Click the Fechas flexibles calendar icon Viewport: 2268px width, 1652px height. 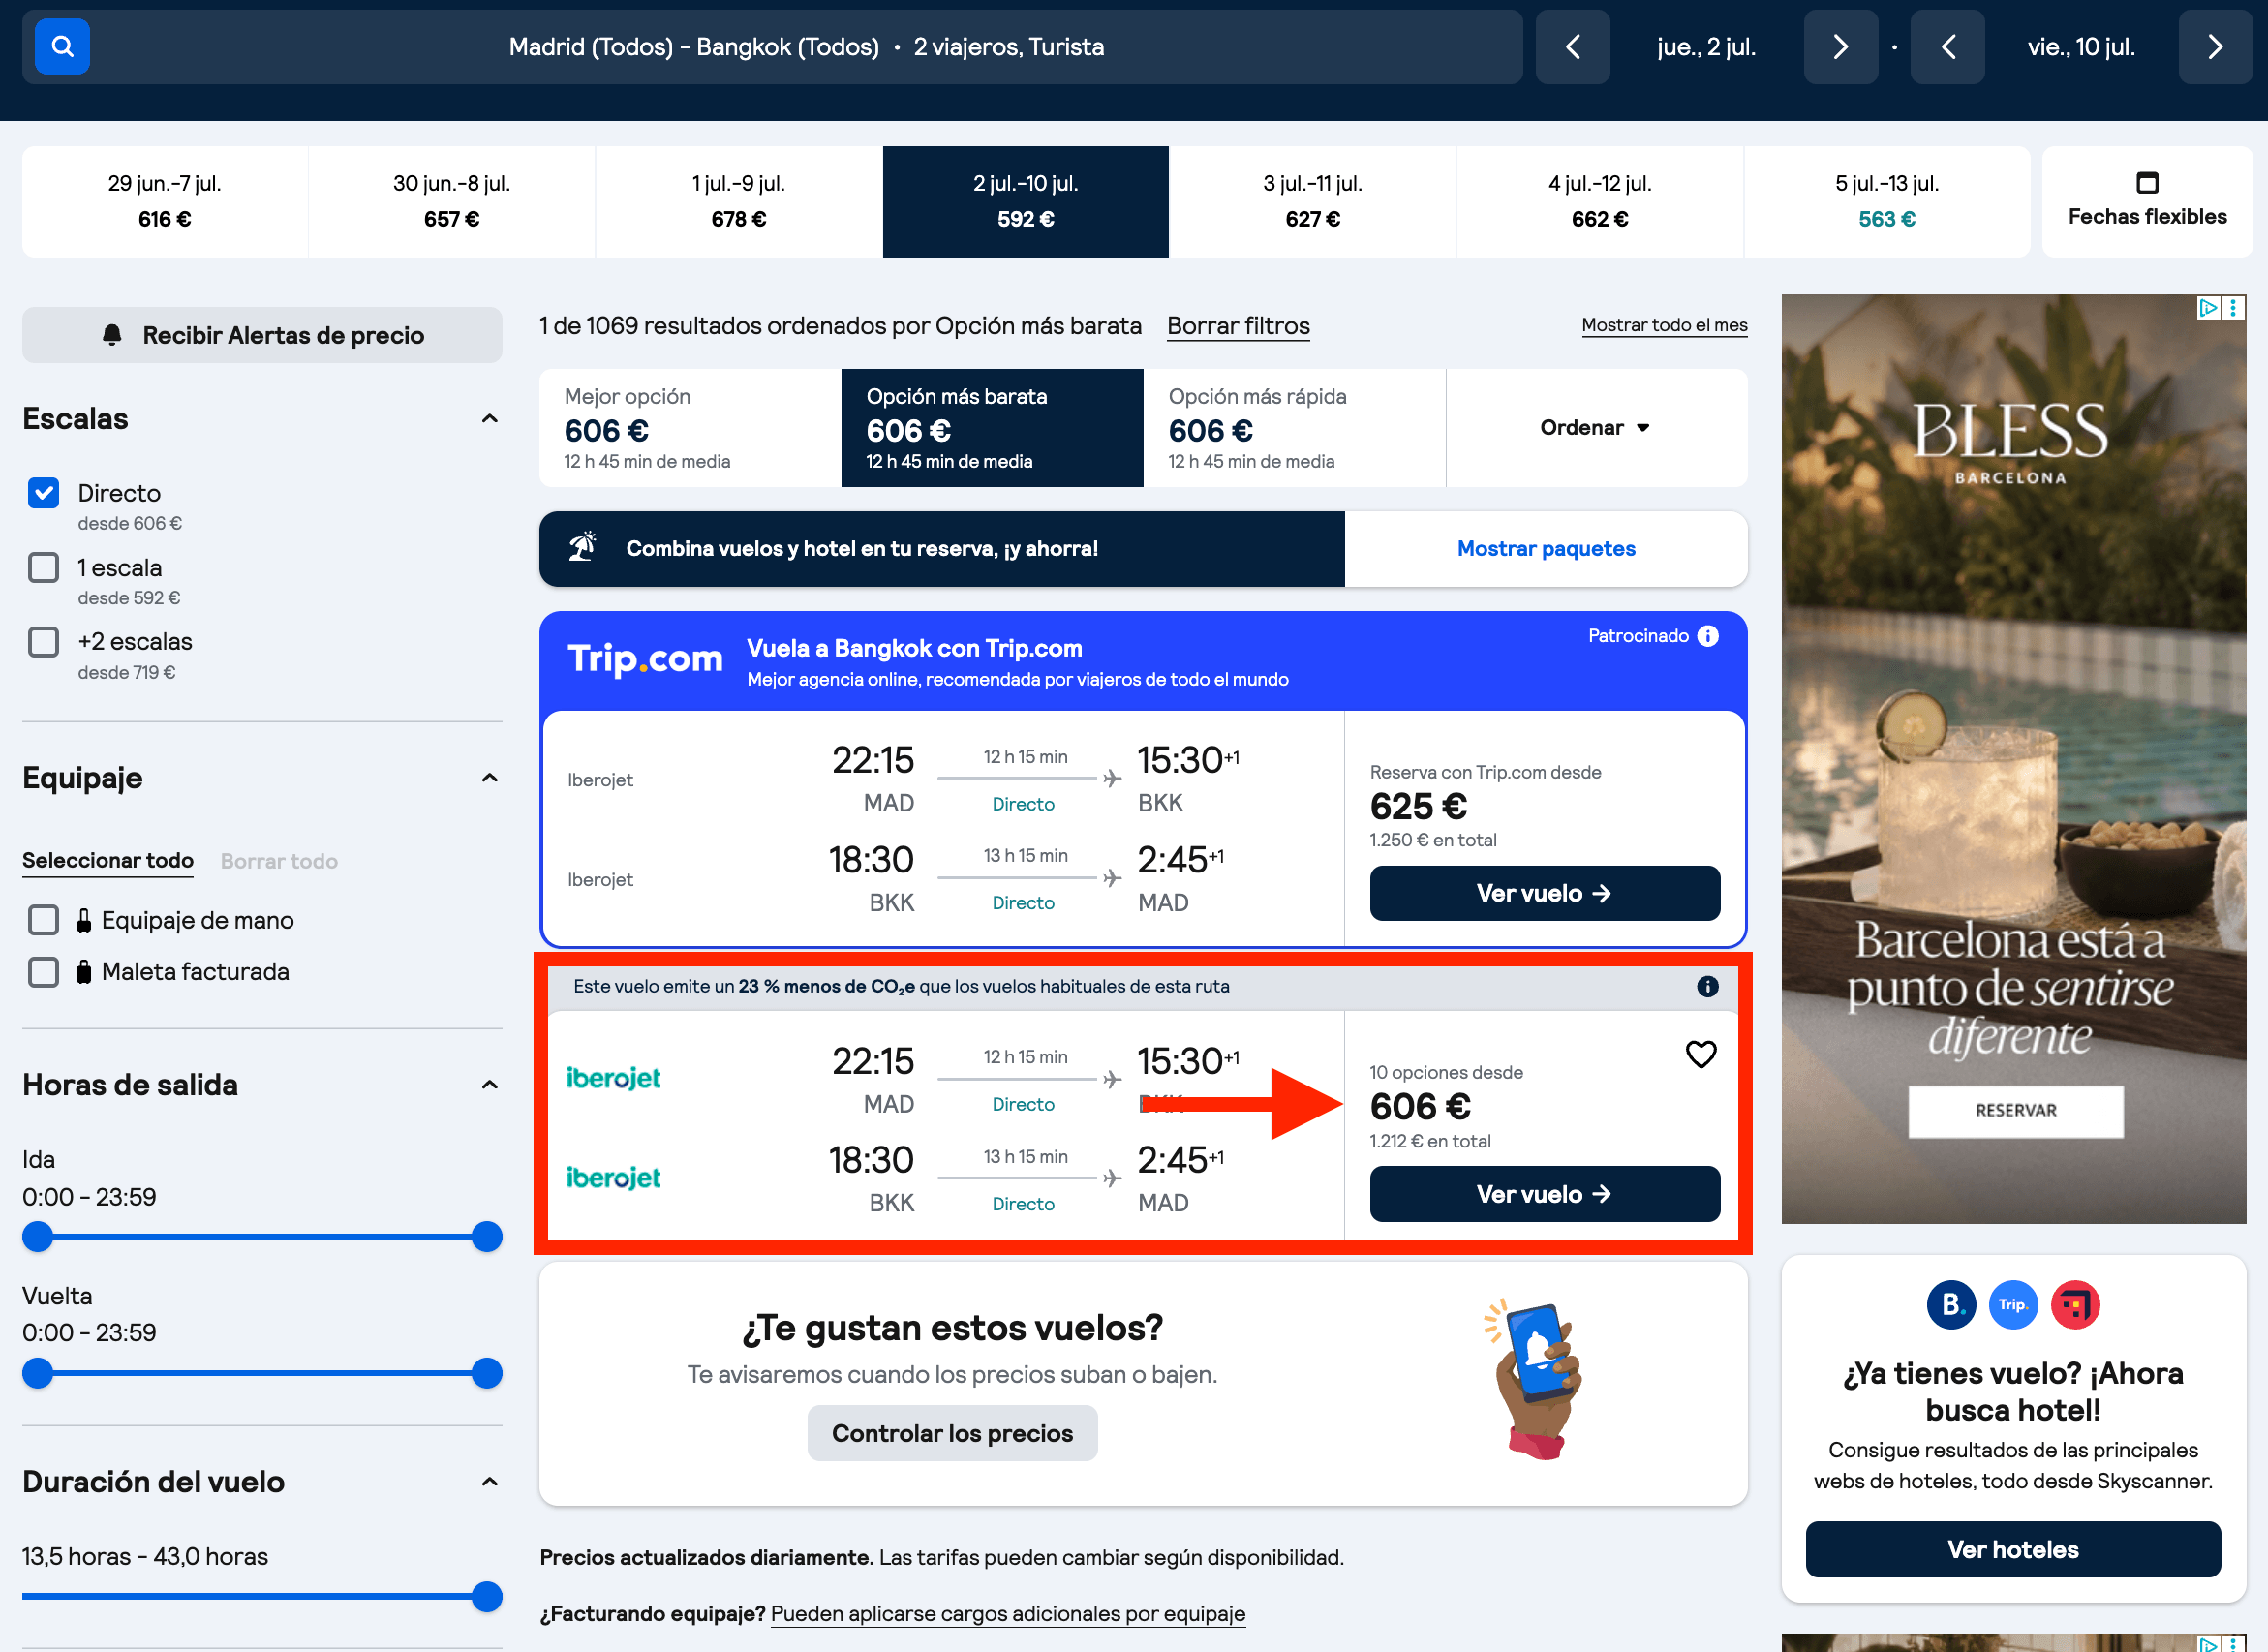(2147, 183)
